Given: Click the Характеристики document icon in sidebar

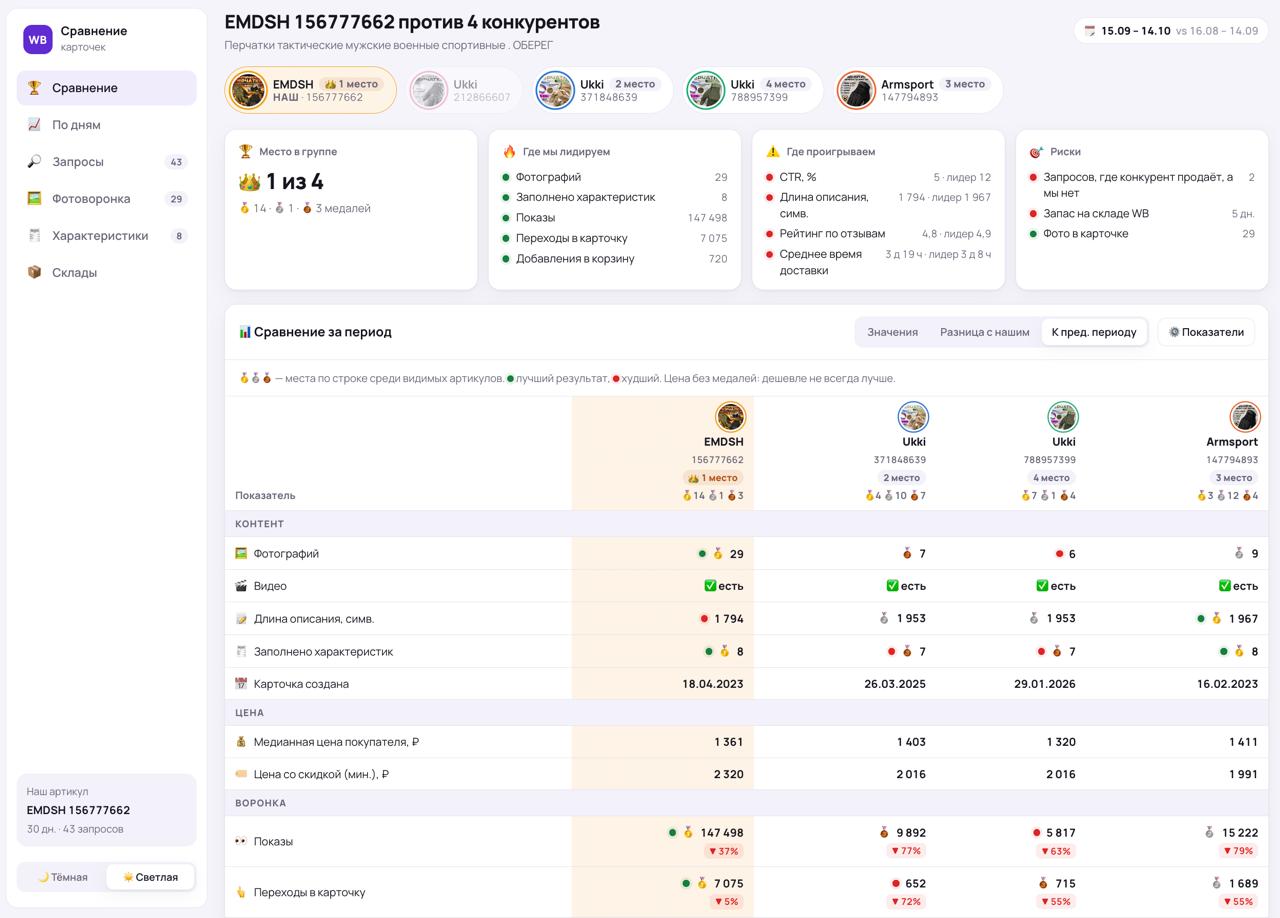Looking at the screenshot, I should click(x=34, y=236).
